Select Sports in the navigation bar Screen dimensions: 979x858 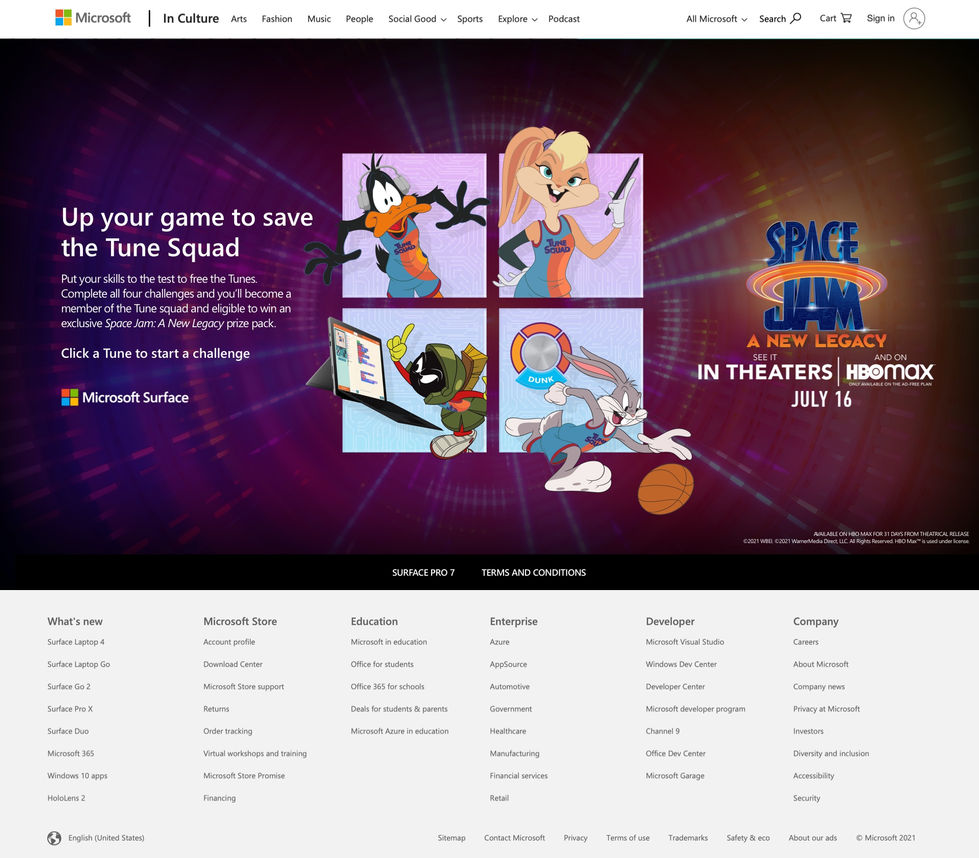(x=470, y=19)
